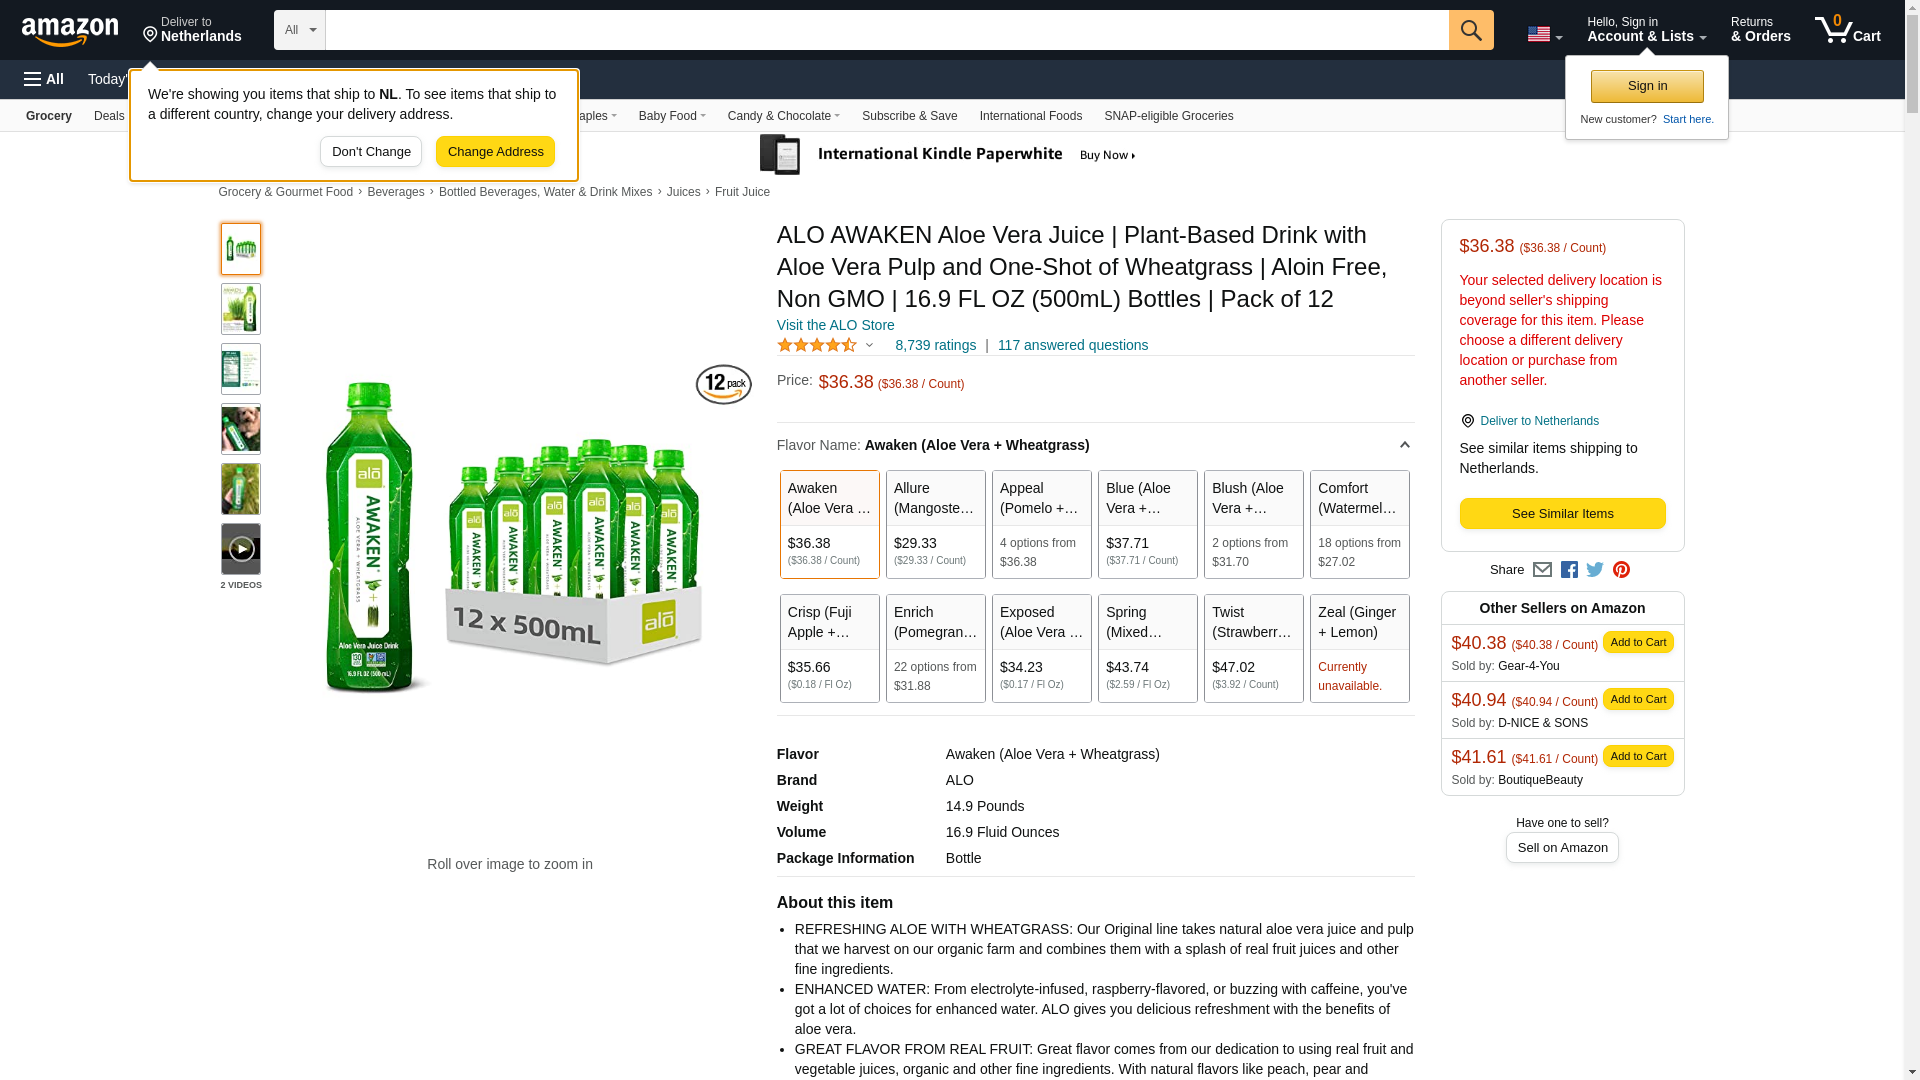Click inside the Amazon search field

click(x=887, y=30)
